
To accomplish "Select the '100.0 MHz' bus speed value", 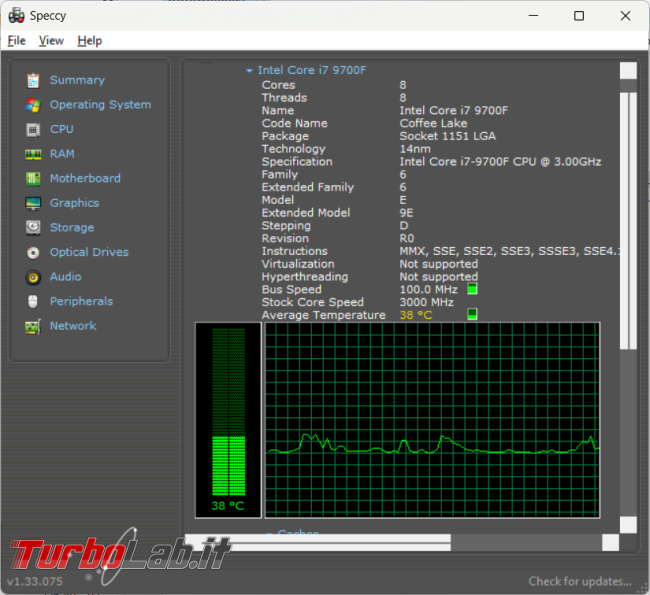I will tap(429, 289).
